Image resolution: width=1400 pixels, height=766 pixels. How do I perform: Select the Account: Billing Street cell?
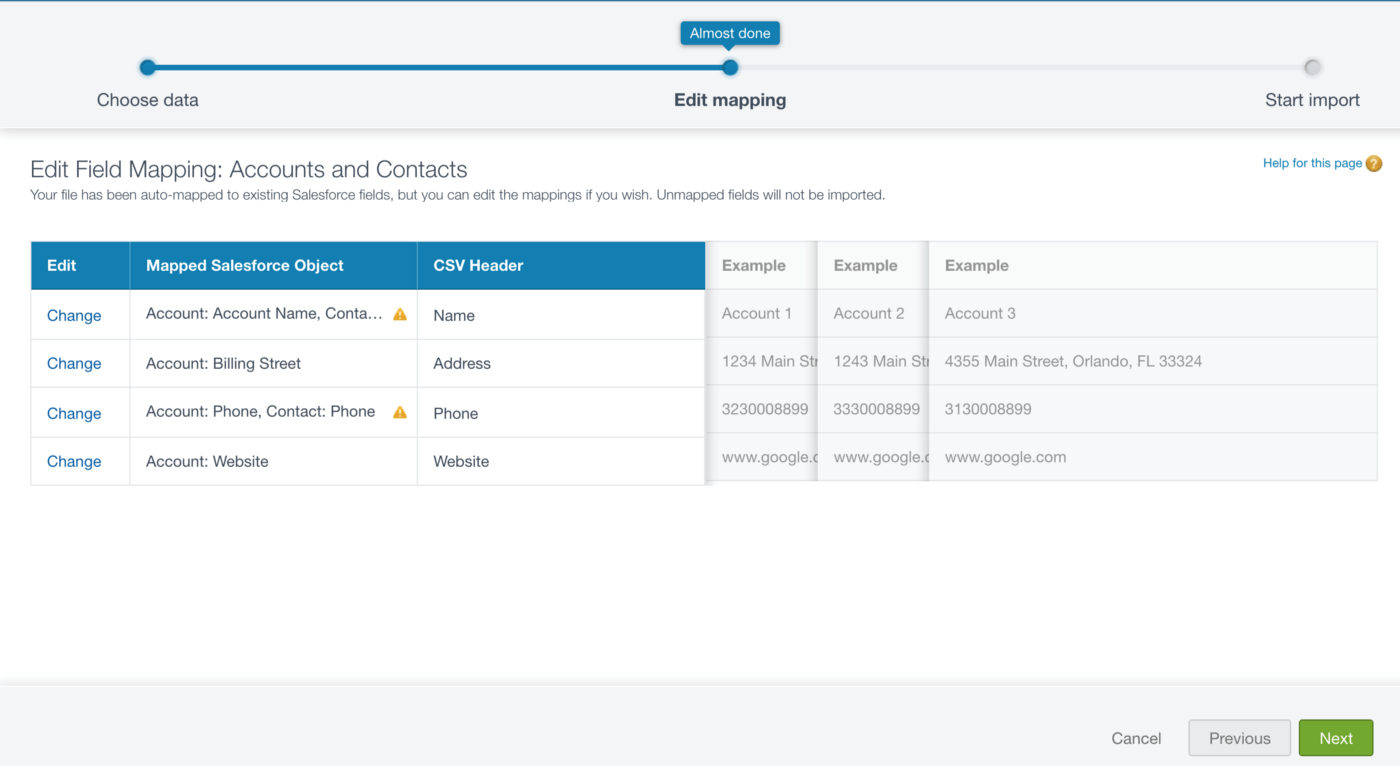click(x=273, y=363)
